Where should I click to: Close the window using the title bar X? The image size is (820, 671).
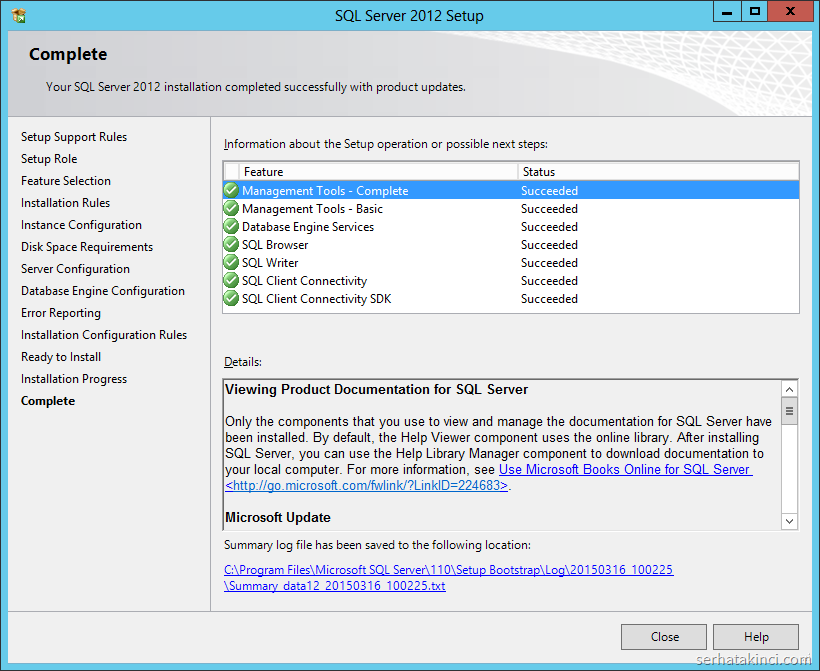(x=790, y=12)
